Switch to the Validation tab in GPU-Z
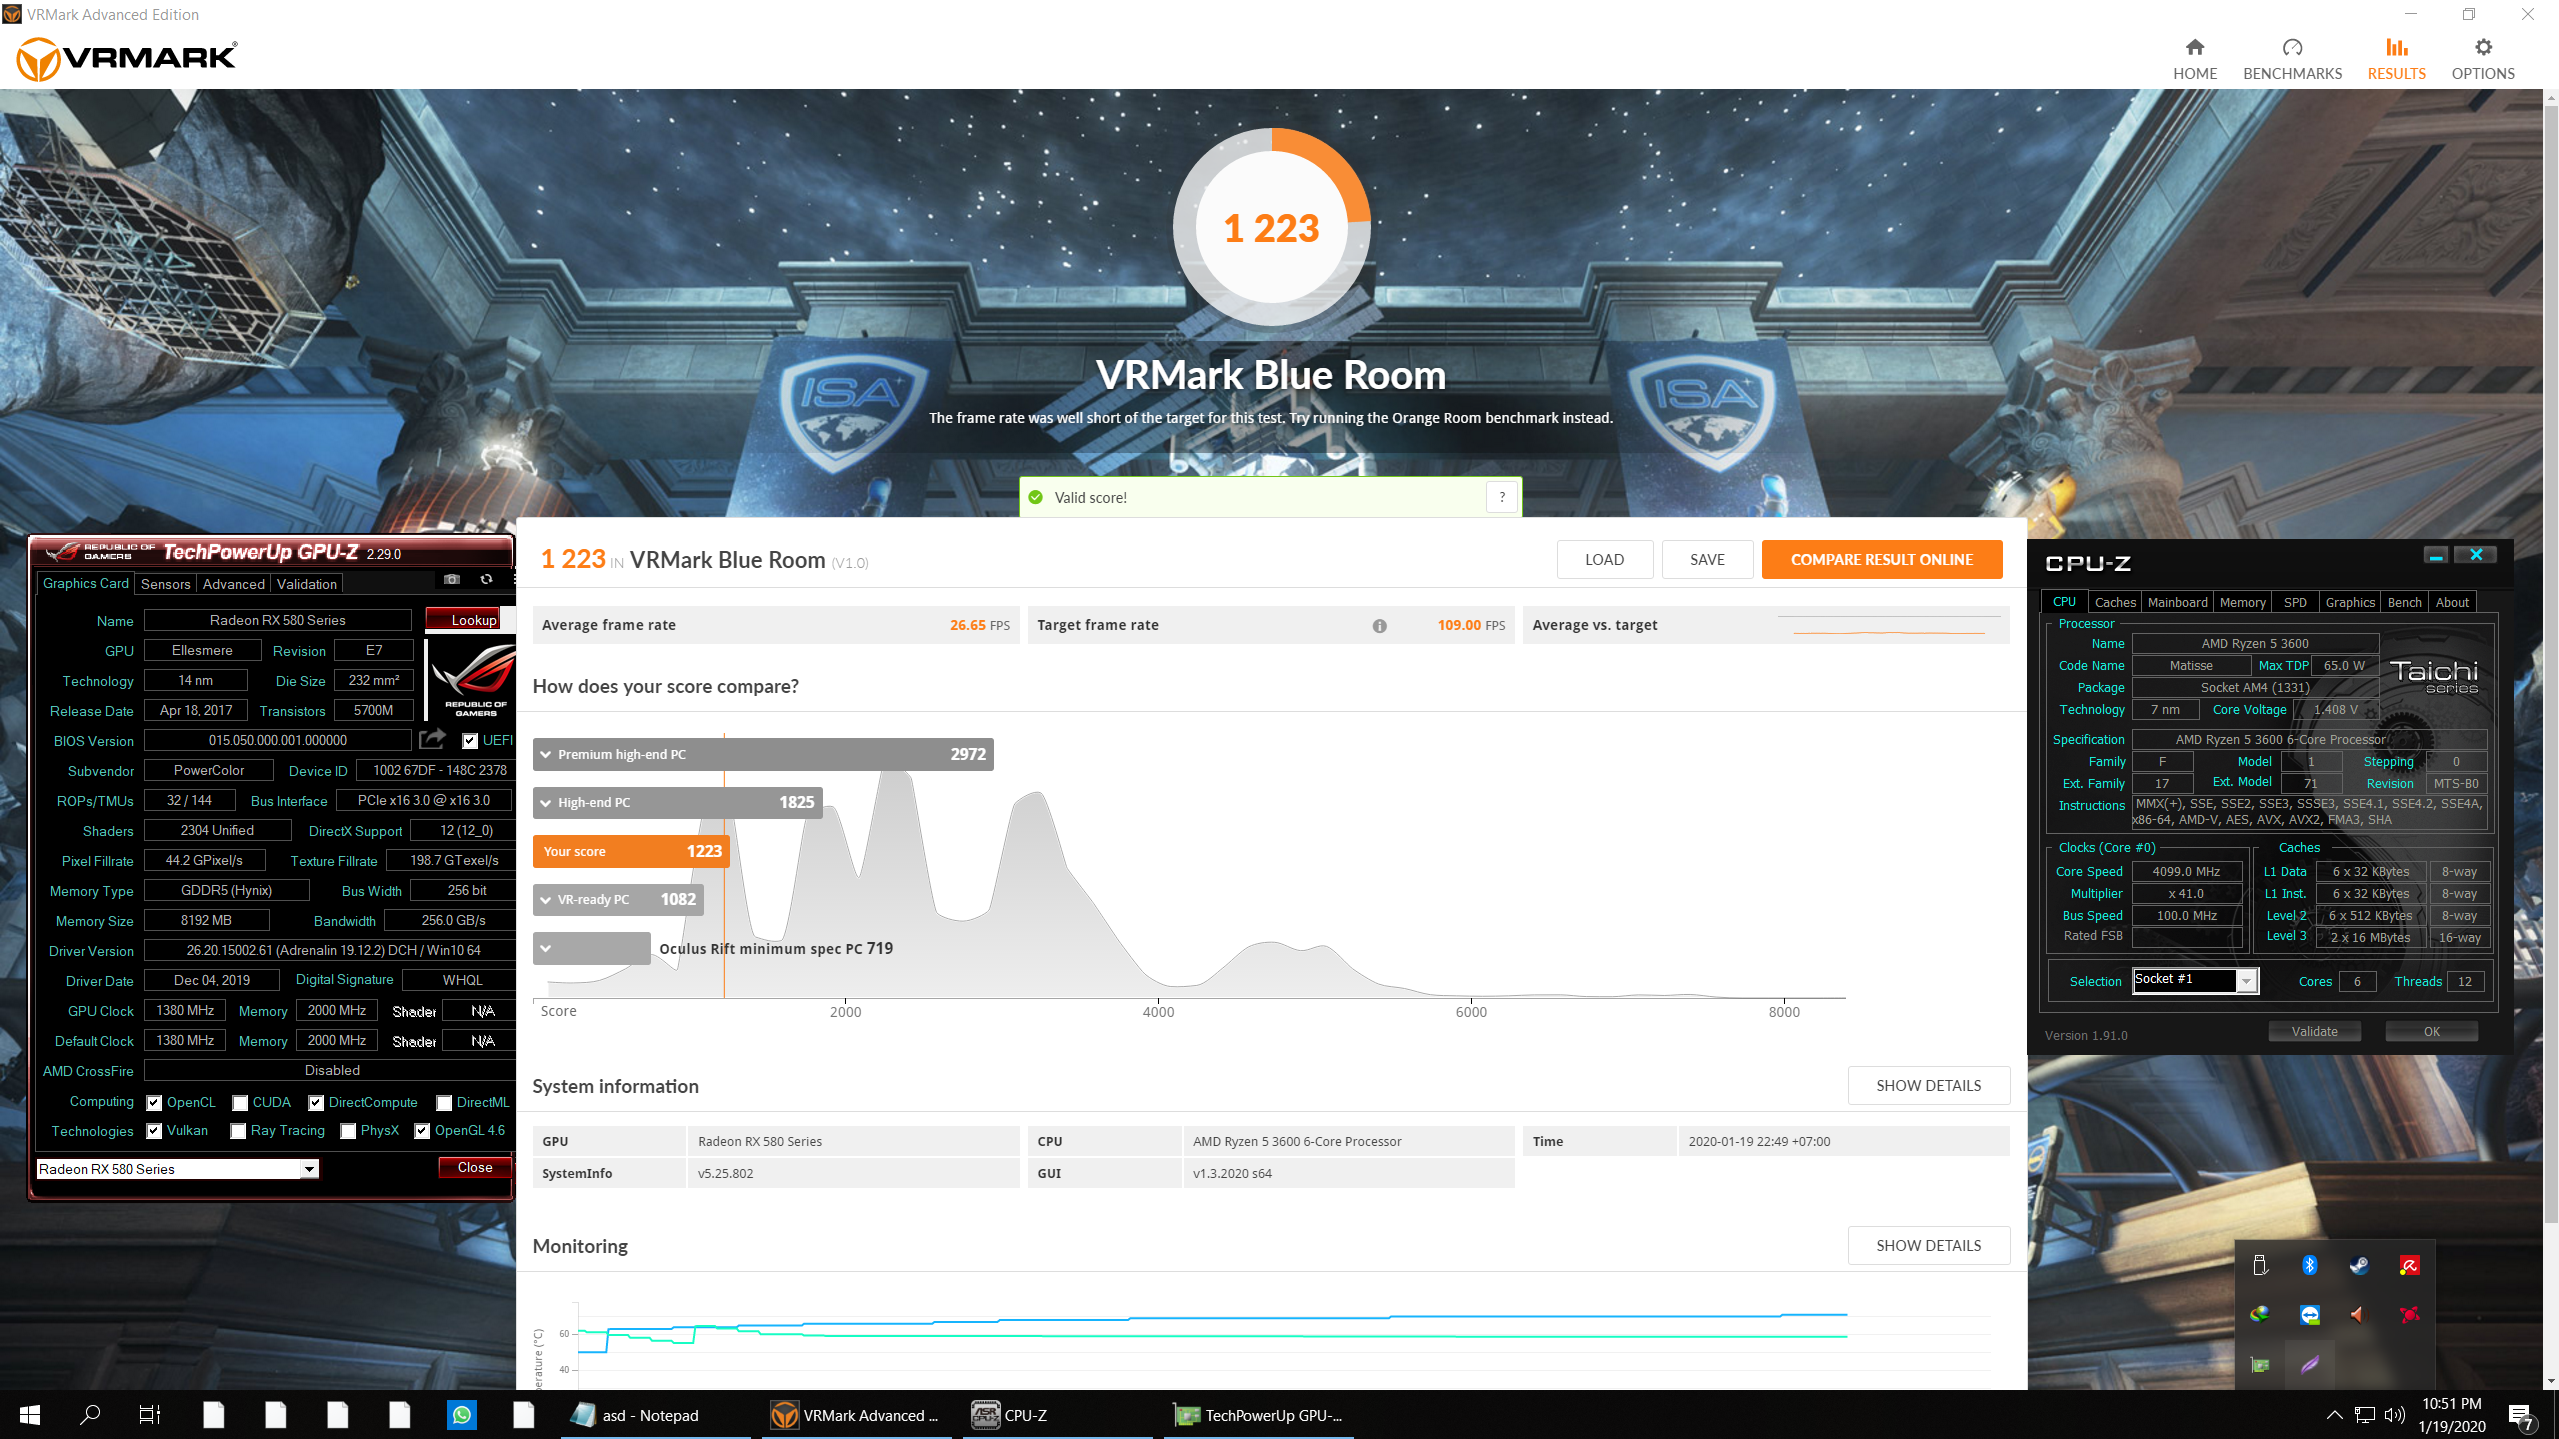The width and height of the screenshot is (2559, 1439). coord(306,584)
